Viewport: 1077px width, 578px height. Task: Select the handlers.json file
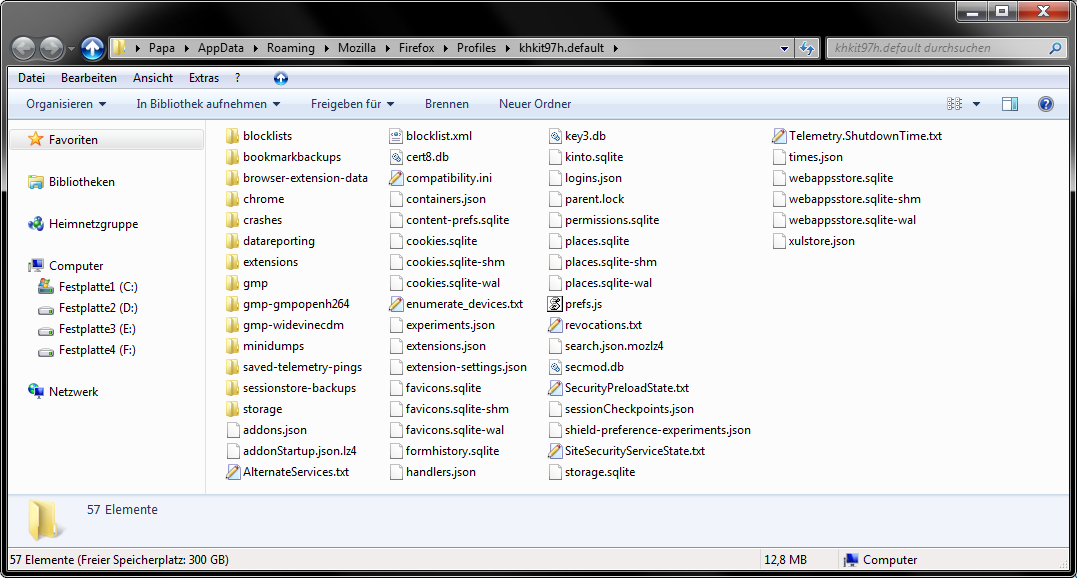click(x=440, y=472)
